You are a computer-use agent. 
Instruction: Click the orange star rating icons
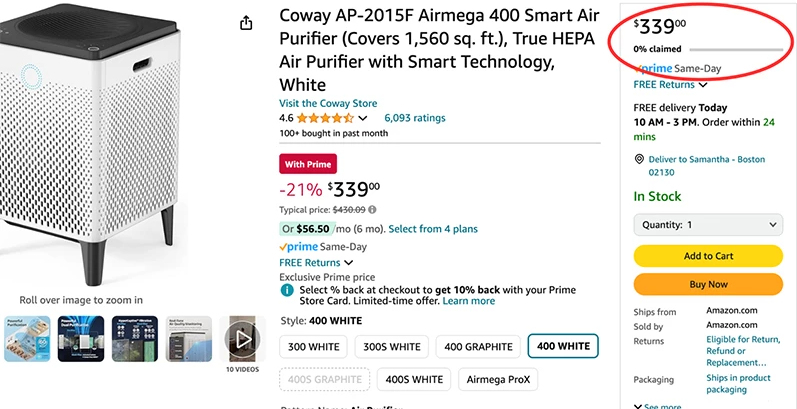(x=325, y=118)
